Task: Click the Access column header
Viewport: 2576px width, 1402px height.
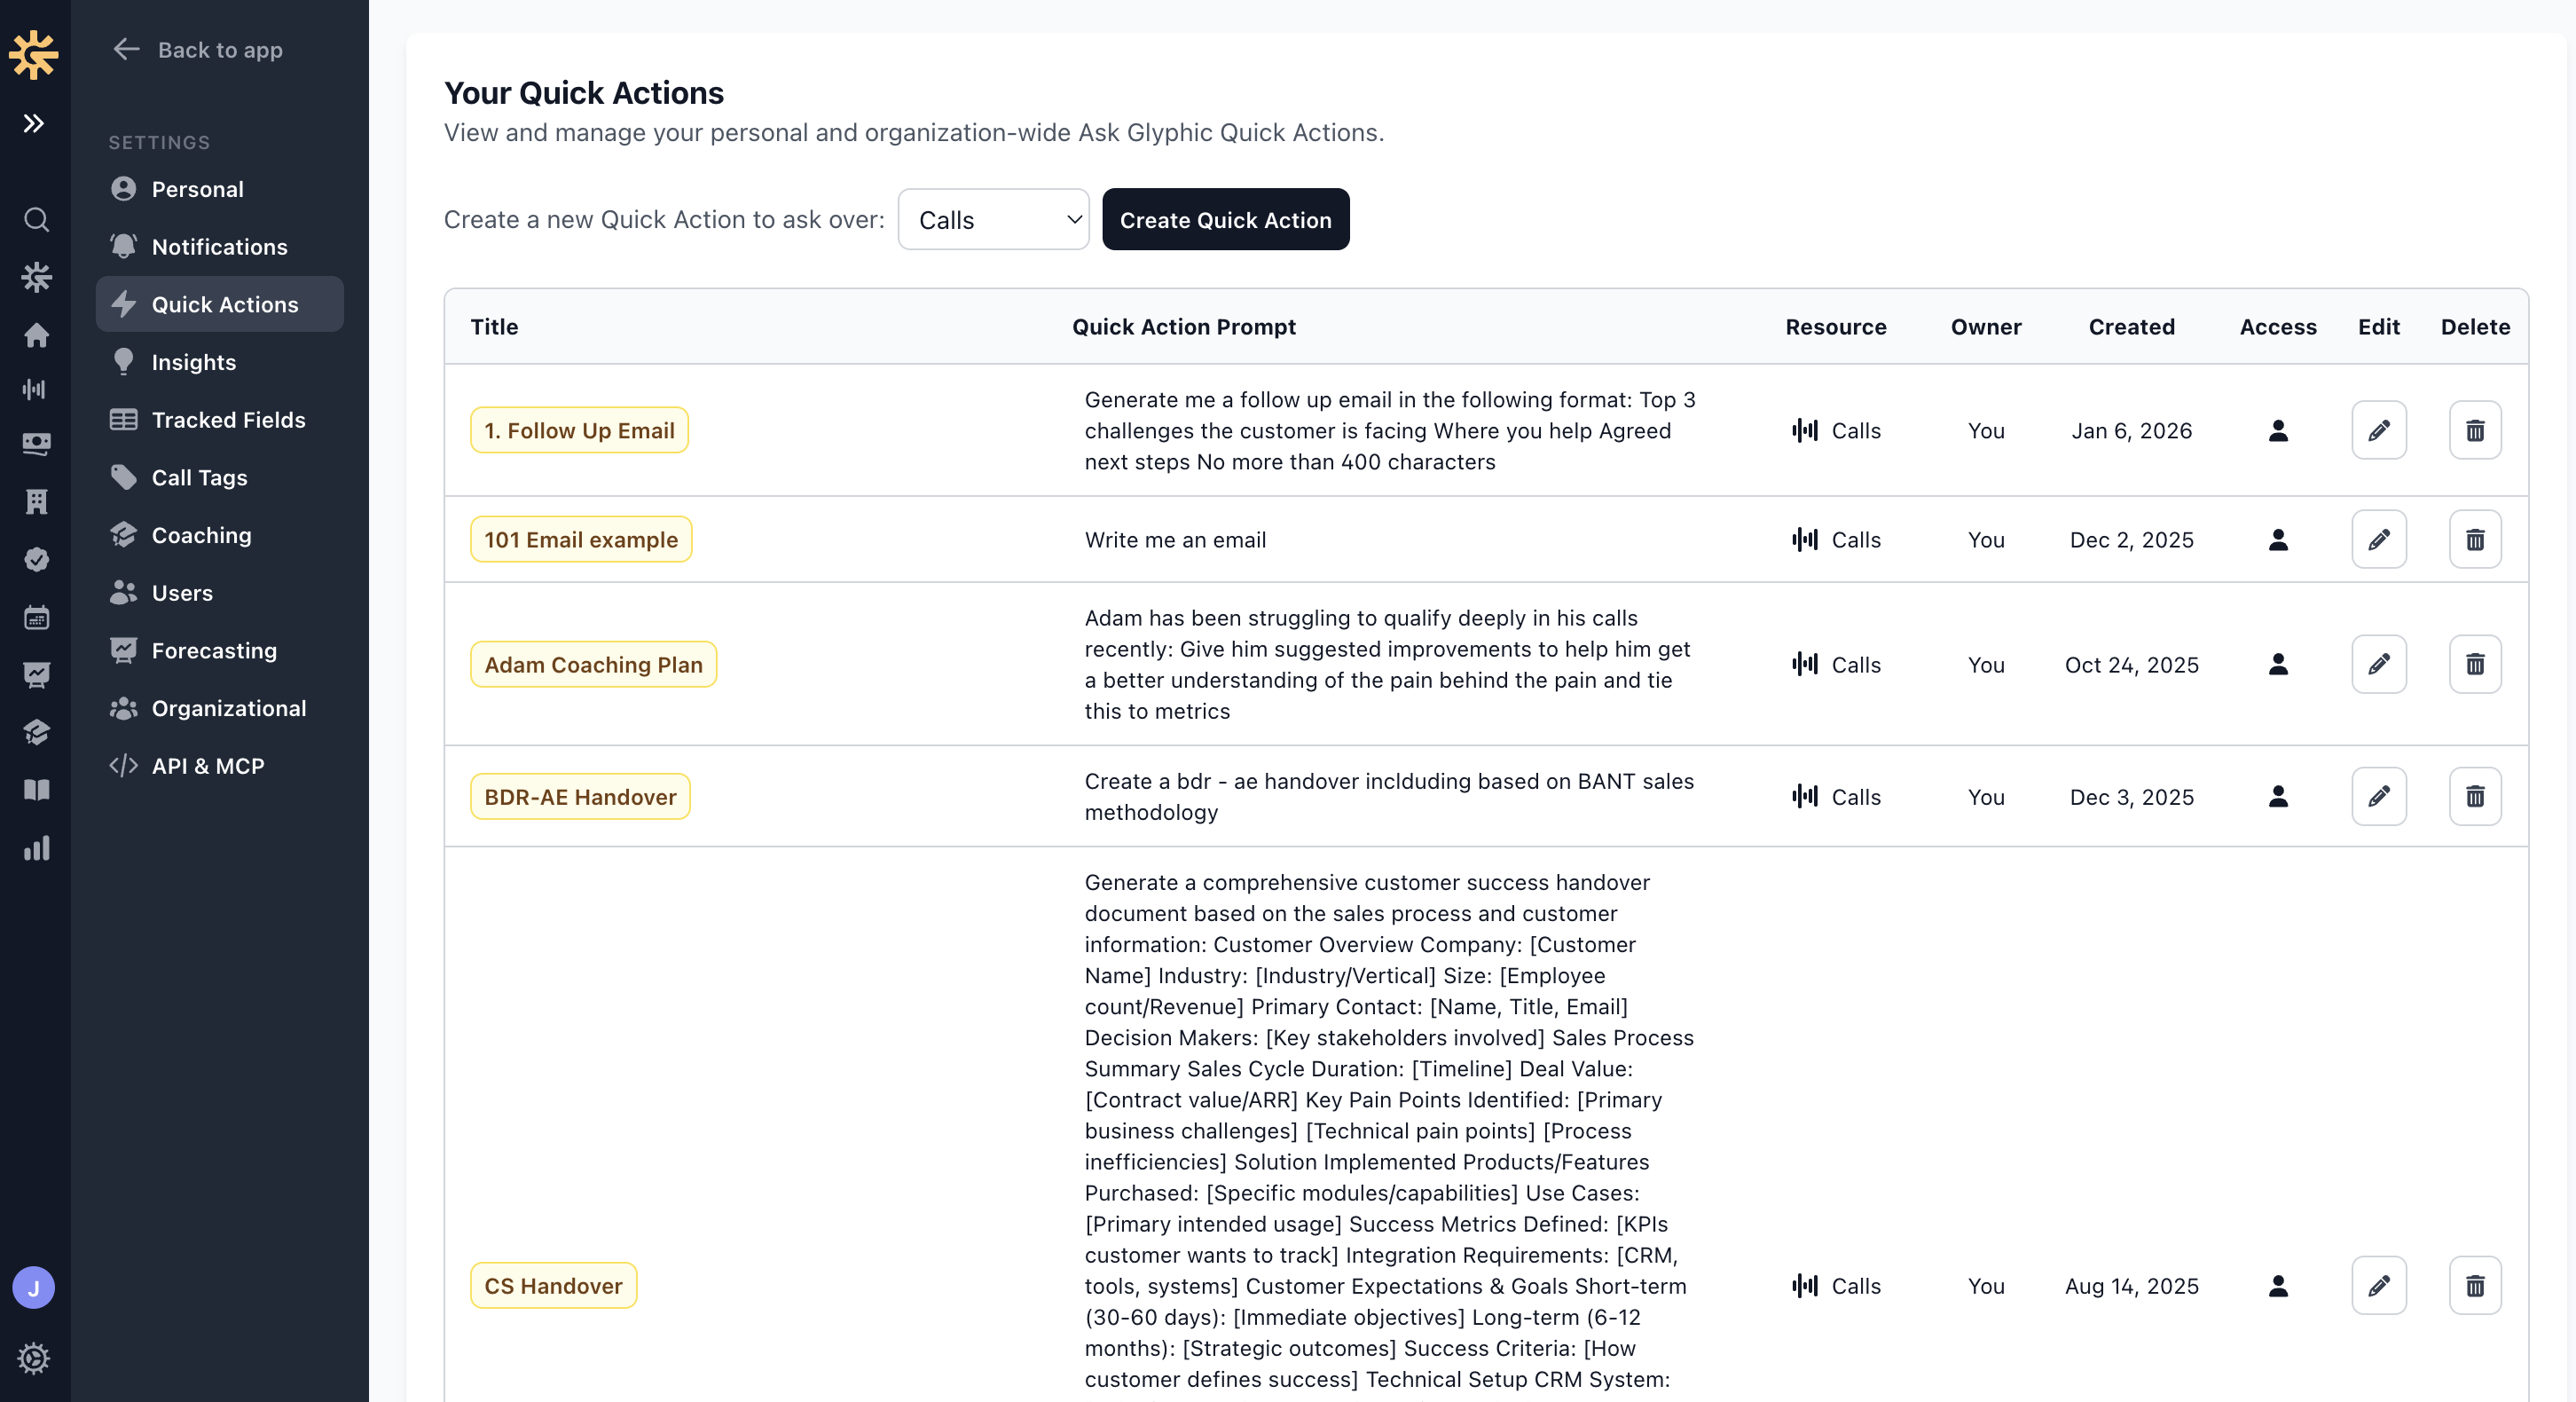Action: coord(2278,327)
